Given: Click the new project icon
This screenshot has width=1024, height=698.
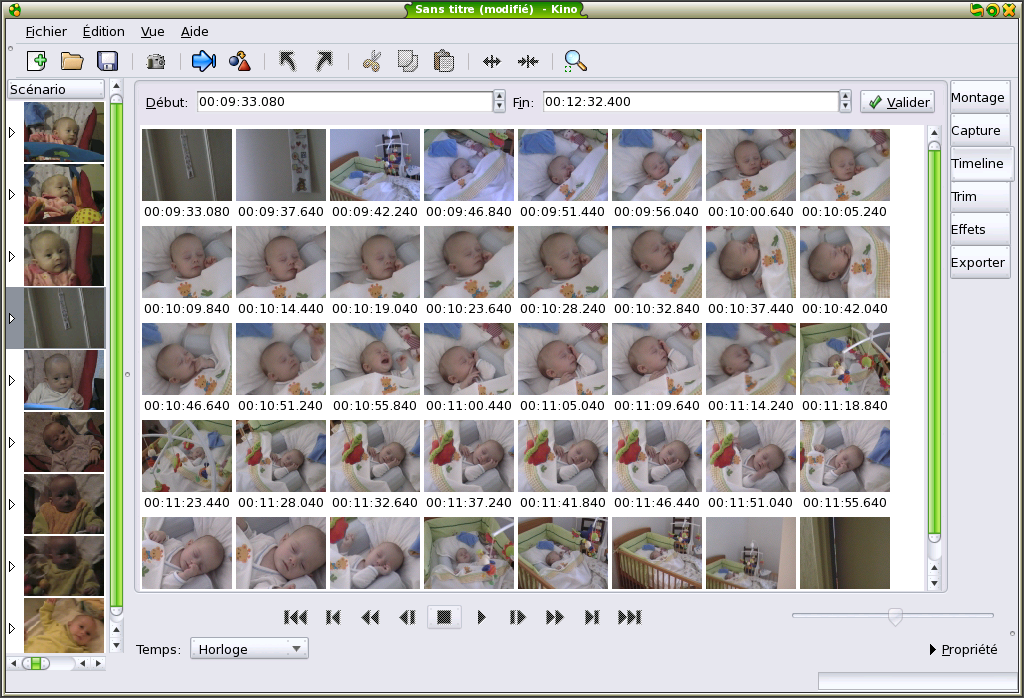Looking at the screenshot, I should (37, 62).
